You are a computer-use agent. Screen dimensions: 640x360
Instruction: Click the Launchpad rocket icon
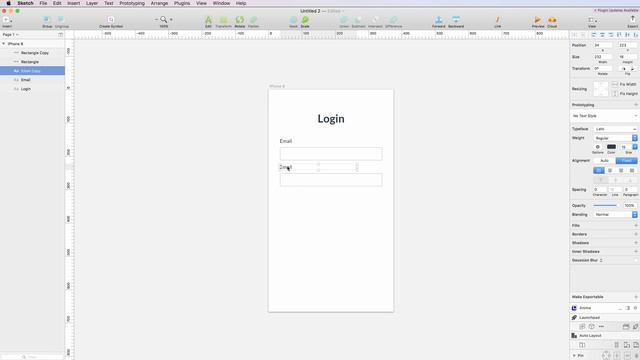point(574,317)
